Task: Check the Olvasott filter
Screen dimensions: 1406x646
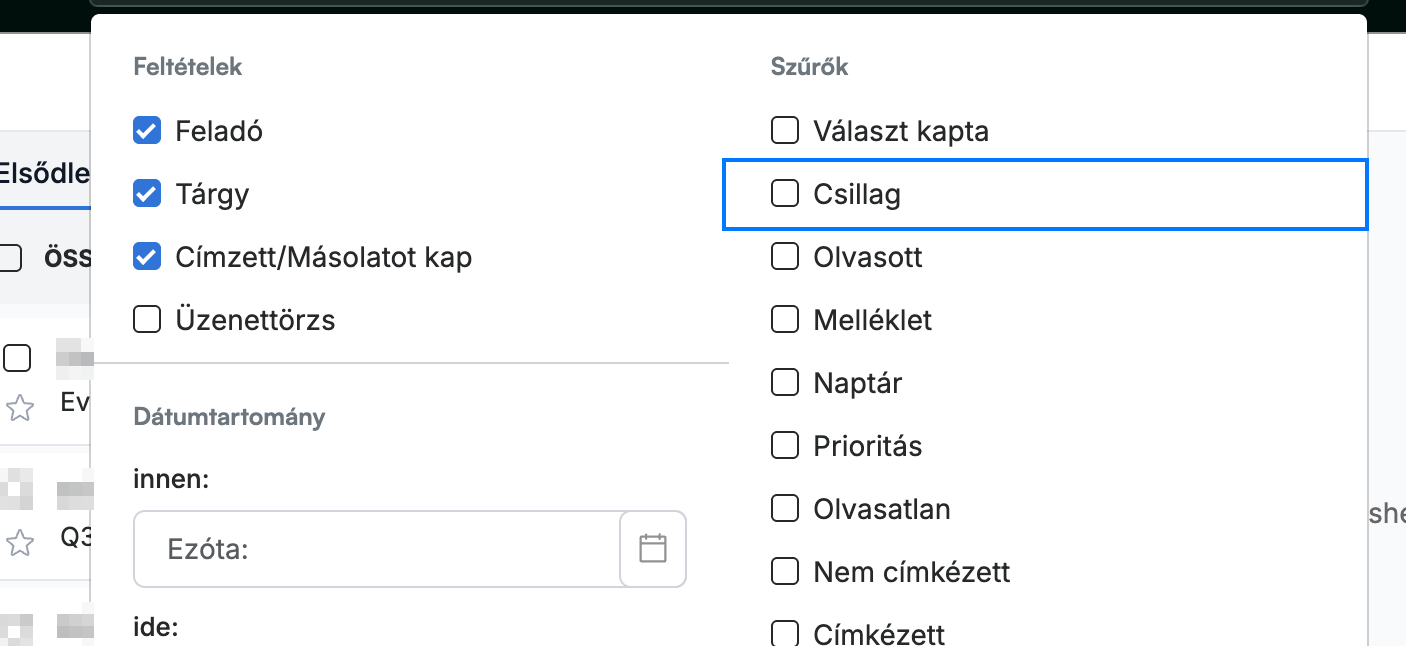Action: click(x=785, y=257)
